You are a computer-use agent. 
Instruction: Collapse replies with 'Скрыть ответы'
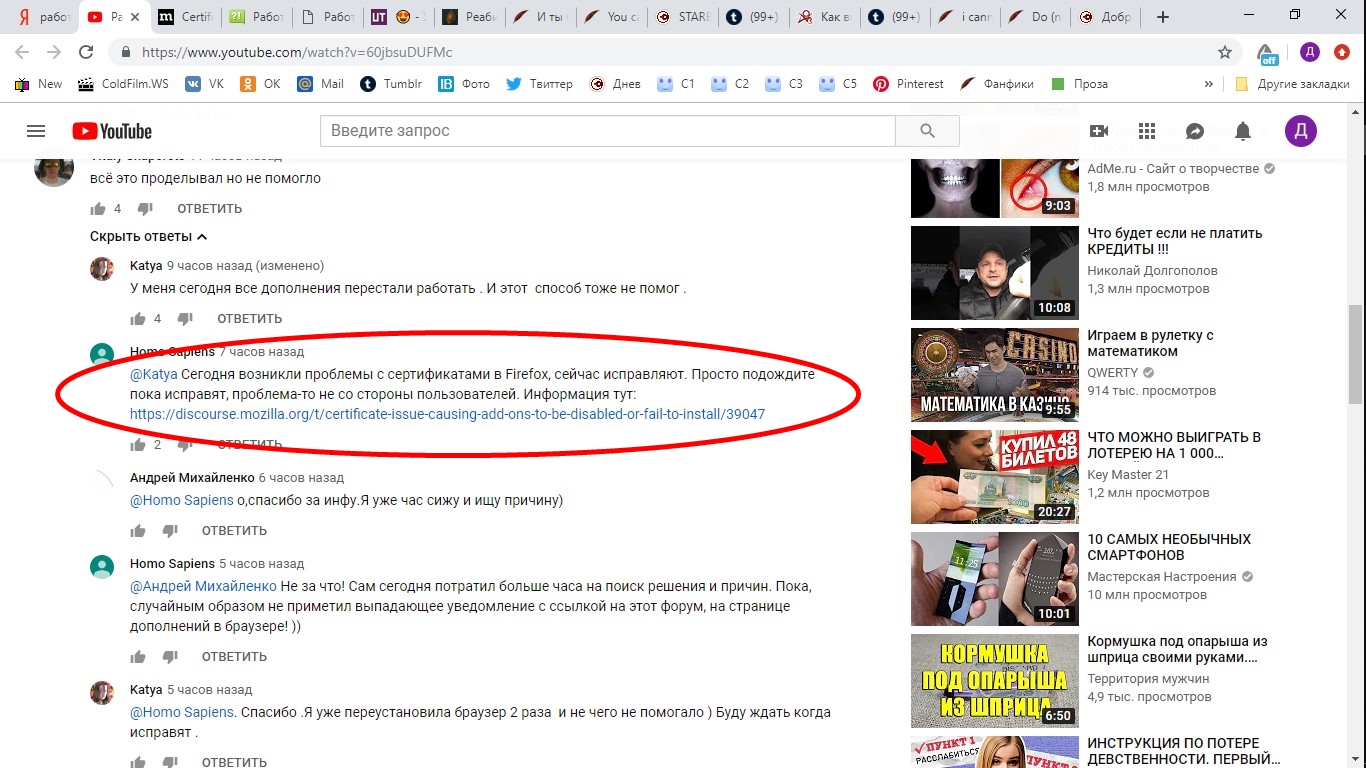148,237
